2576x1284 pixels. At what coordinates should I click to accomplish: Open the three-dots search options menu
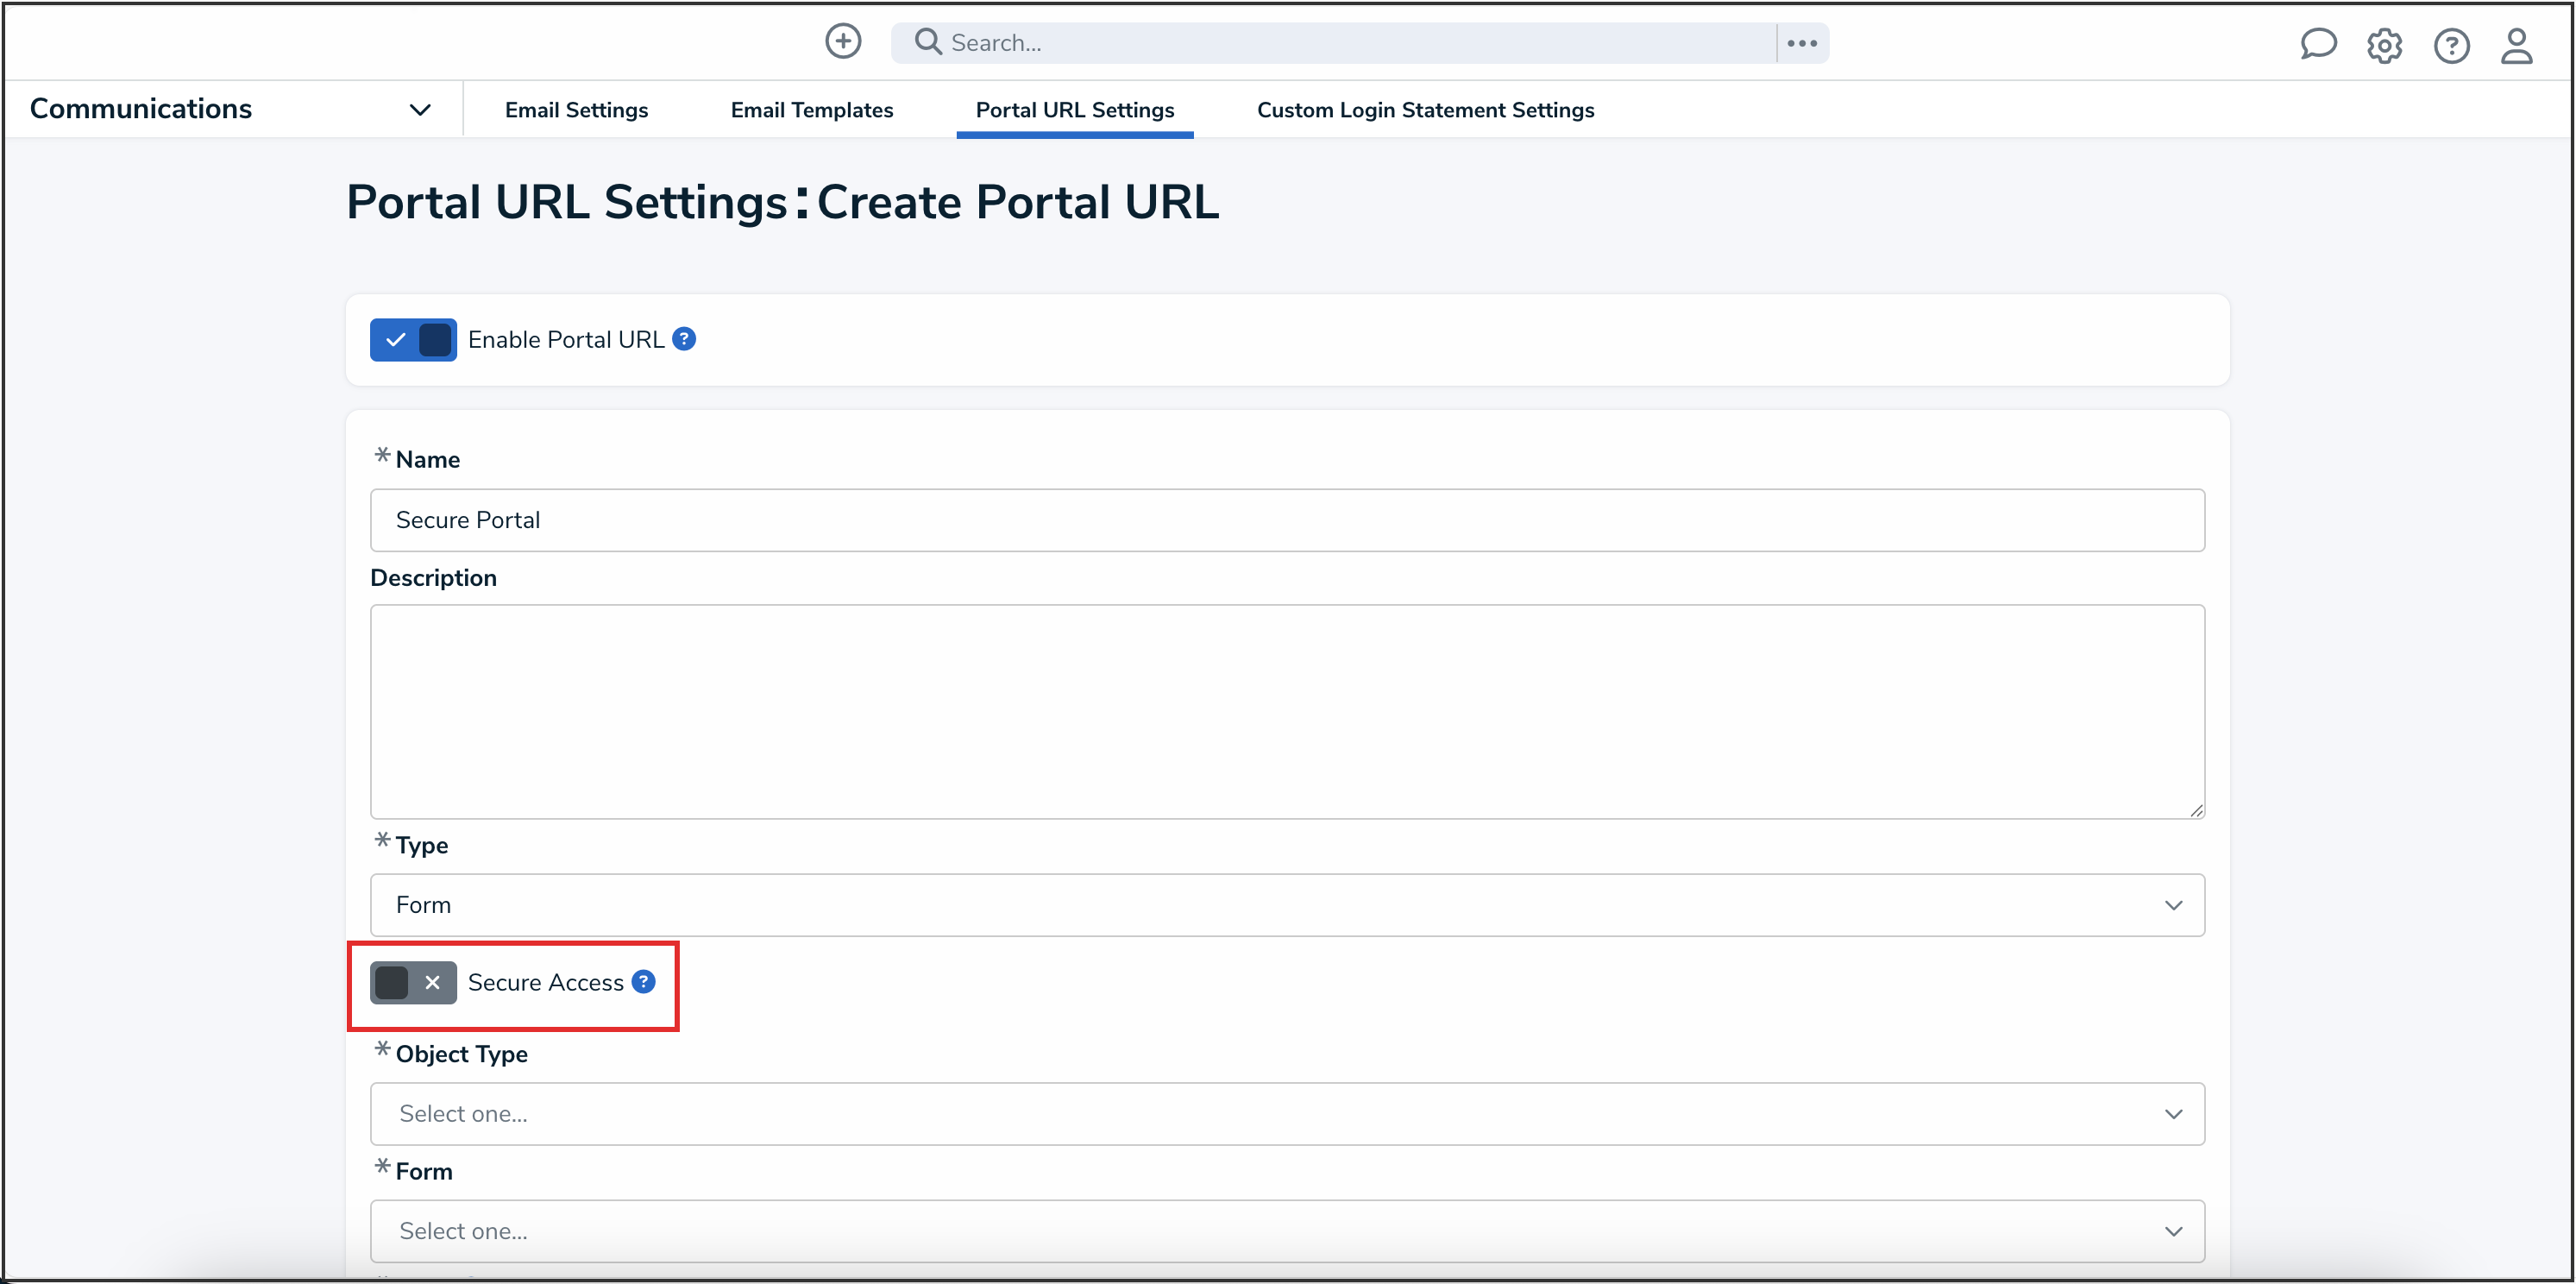[1802, 43]
